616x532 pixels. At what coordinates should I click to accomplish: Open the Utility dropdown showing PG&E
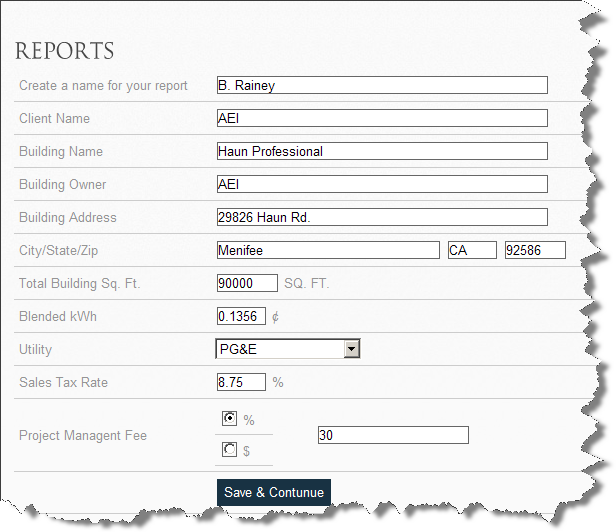pyautogui.click(x=288, y=349)
